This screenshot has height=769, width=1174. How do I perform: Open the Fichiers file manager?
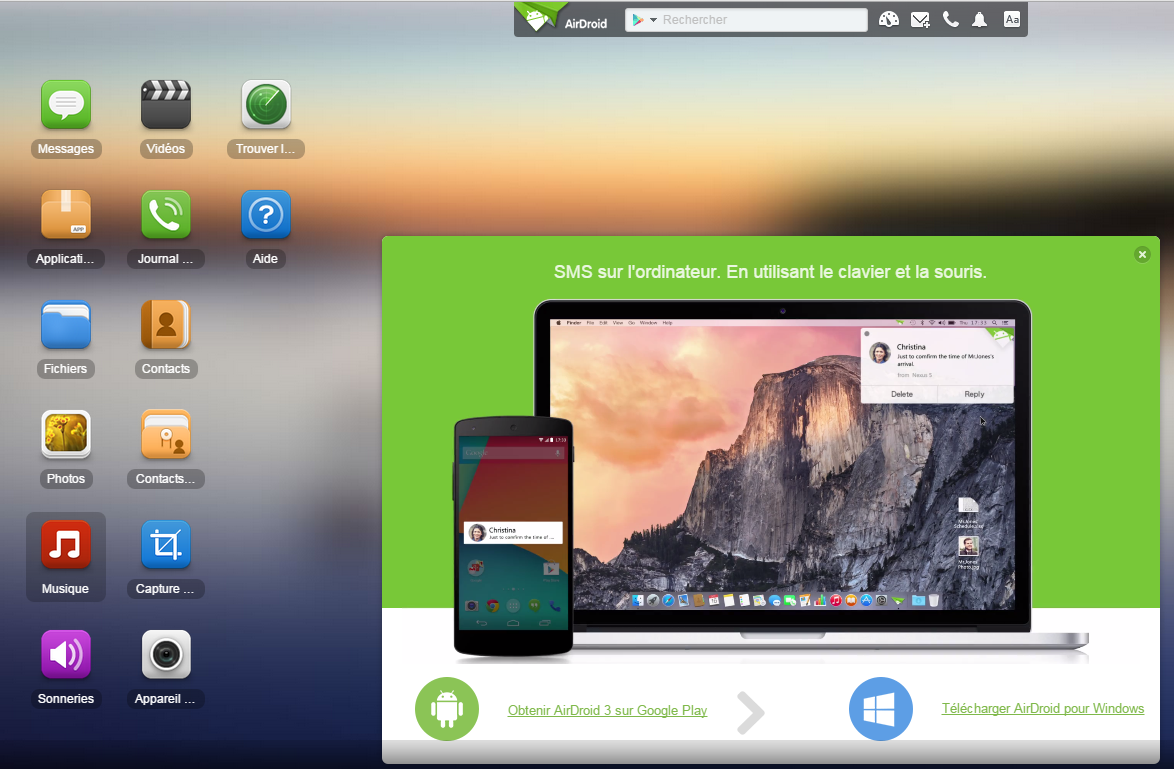66,325
